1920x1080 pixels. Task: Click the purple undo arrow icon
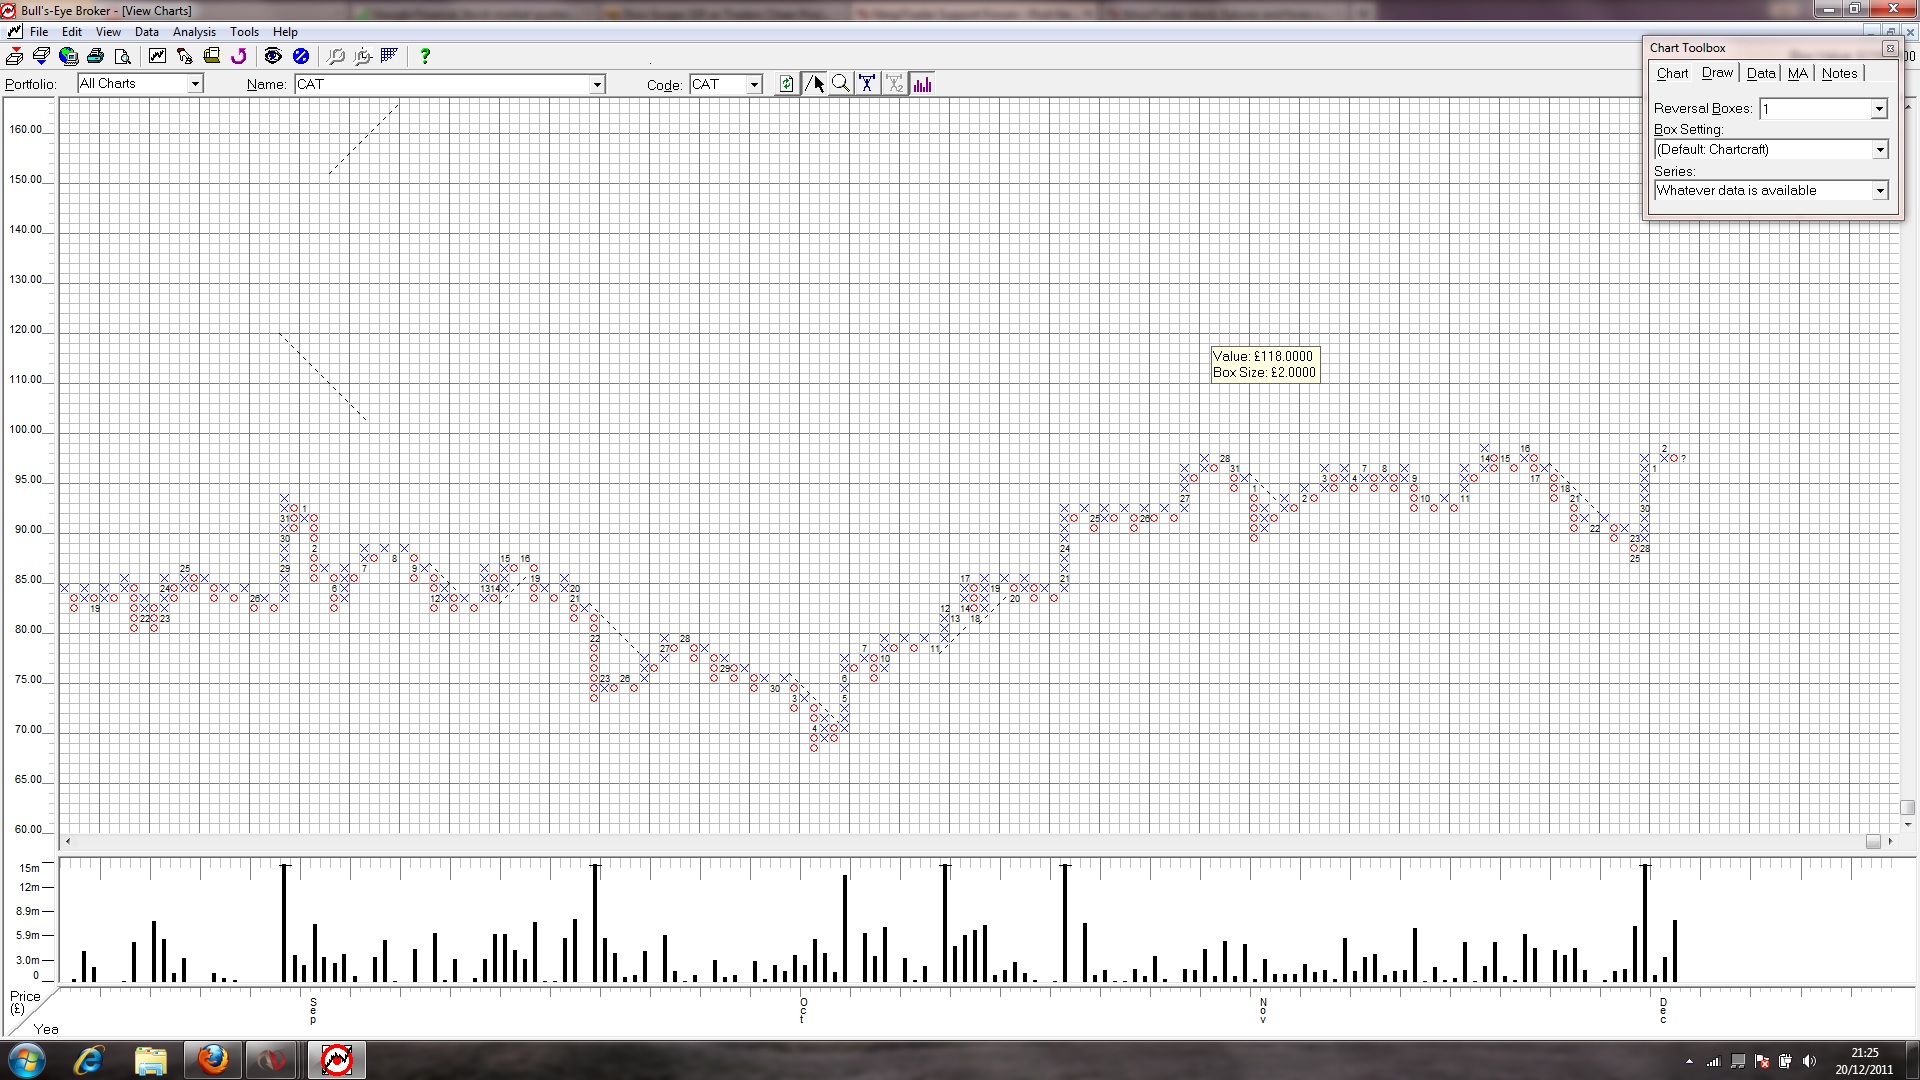coord(239,56)
